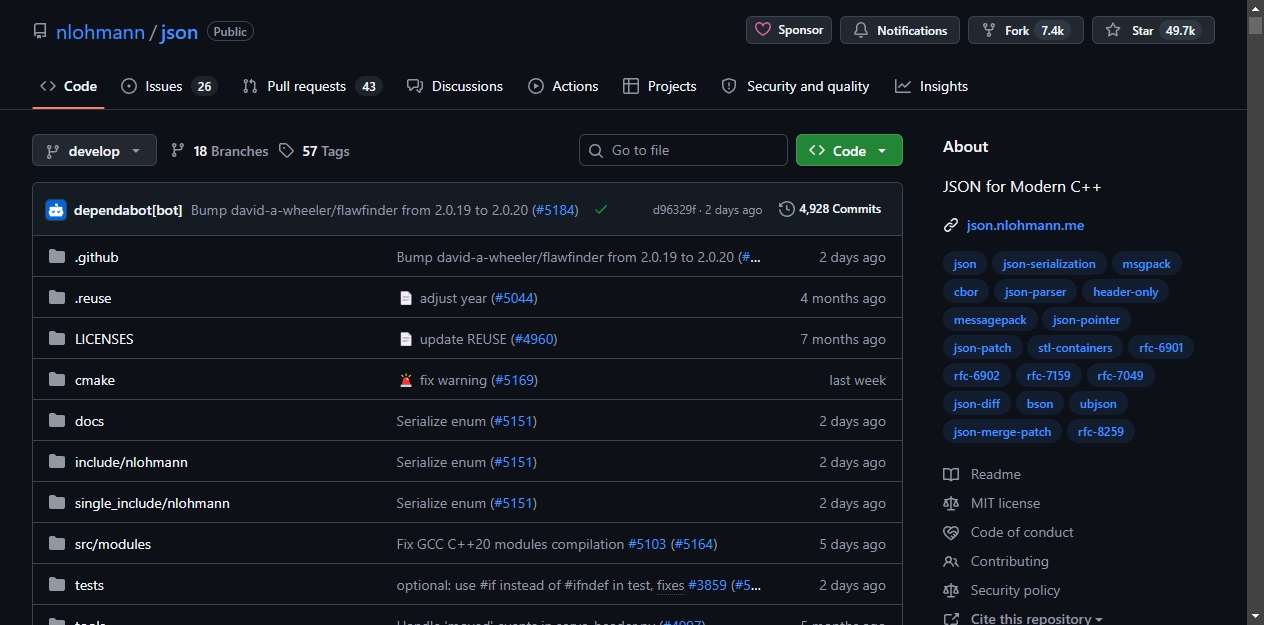Open the src/modules folder

tap(113, 544)
